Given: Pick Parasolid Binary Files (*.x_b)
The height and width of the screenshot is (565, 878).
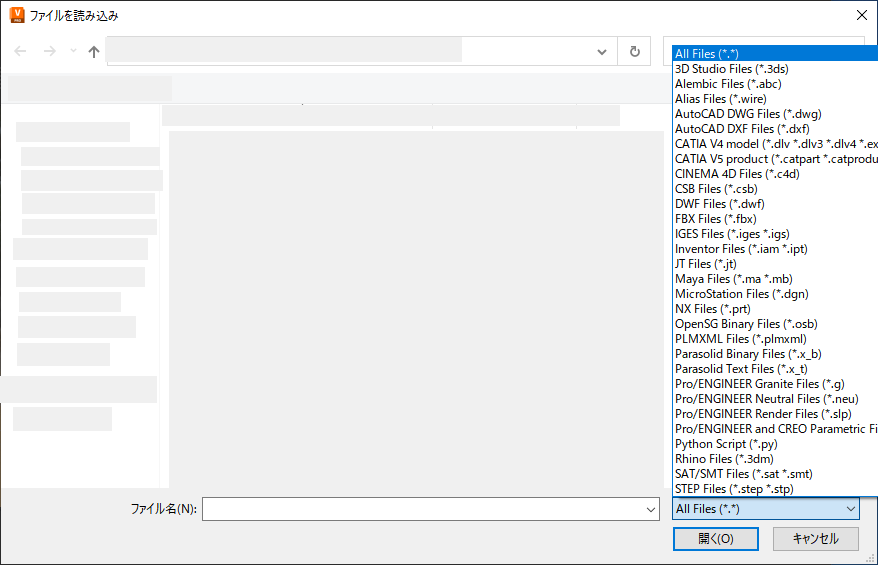Looking at the screenshot, I should [x=775, y=354].
